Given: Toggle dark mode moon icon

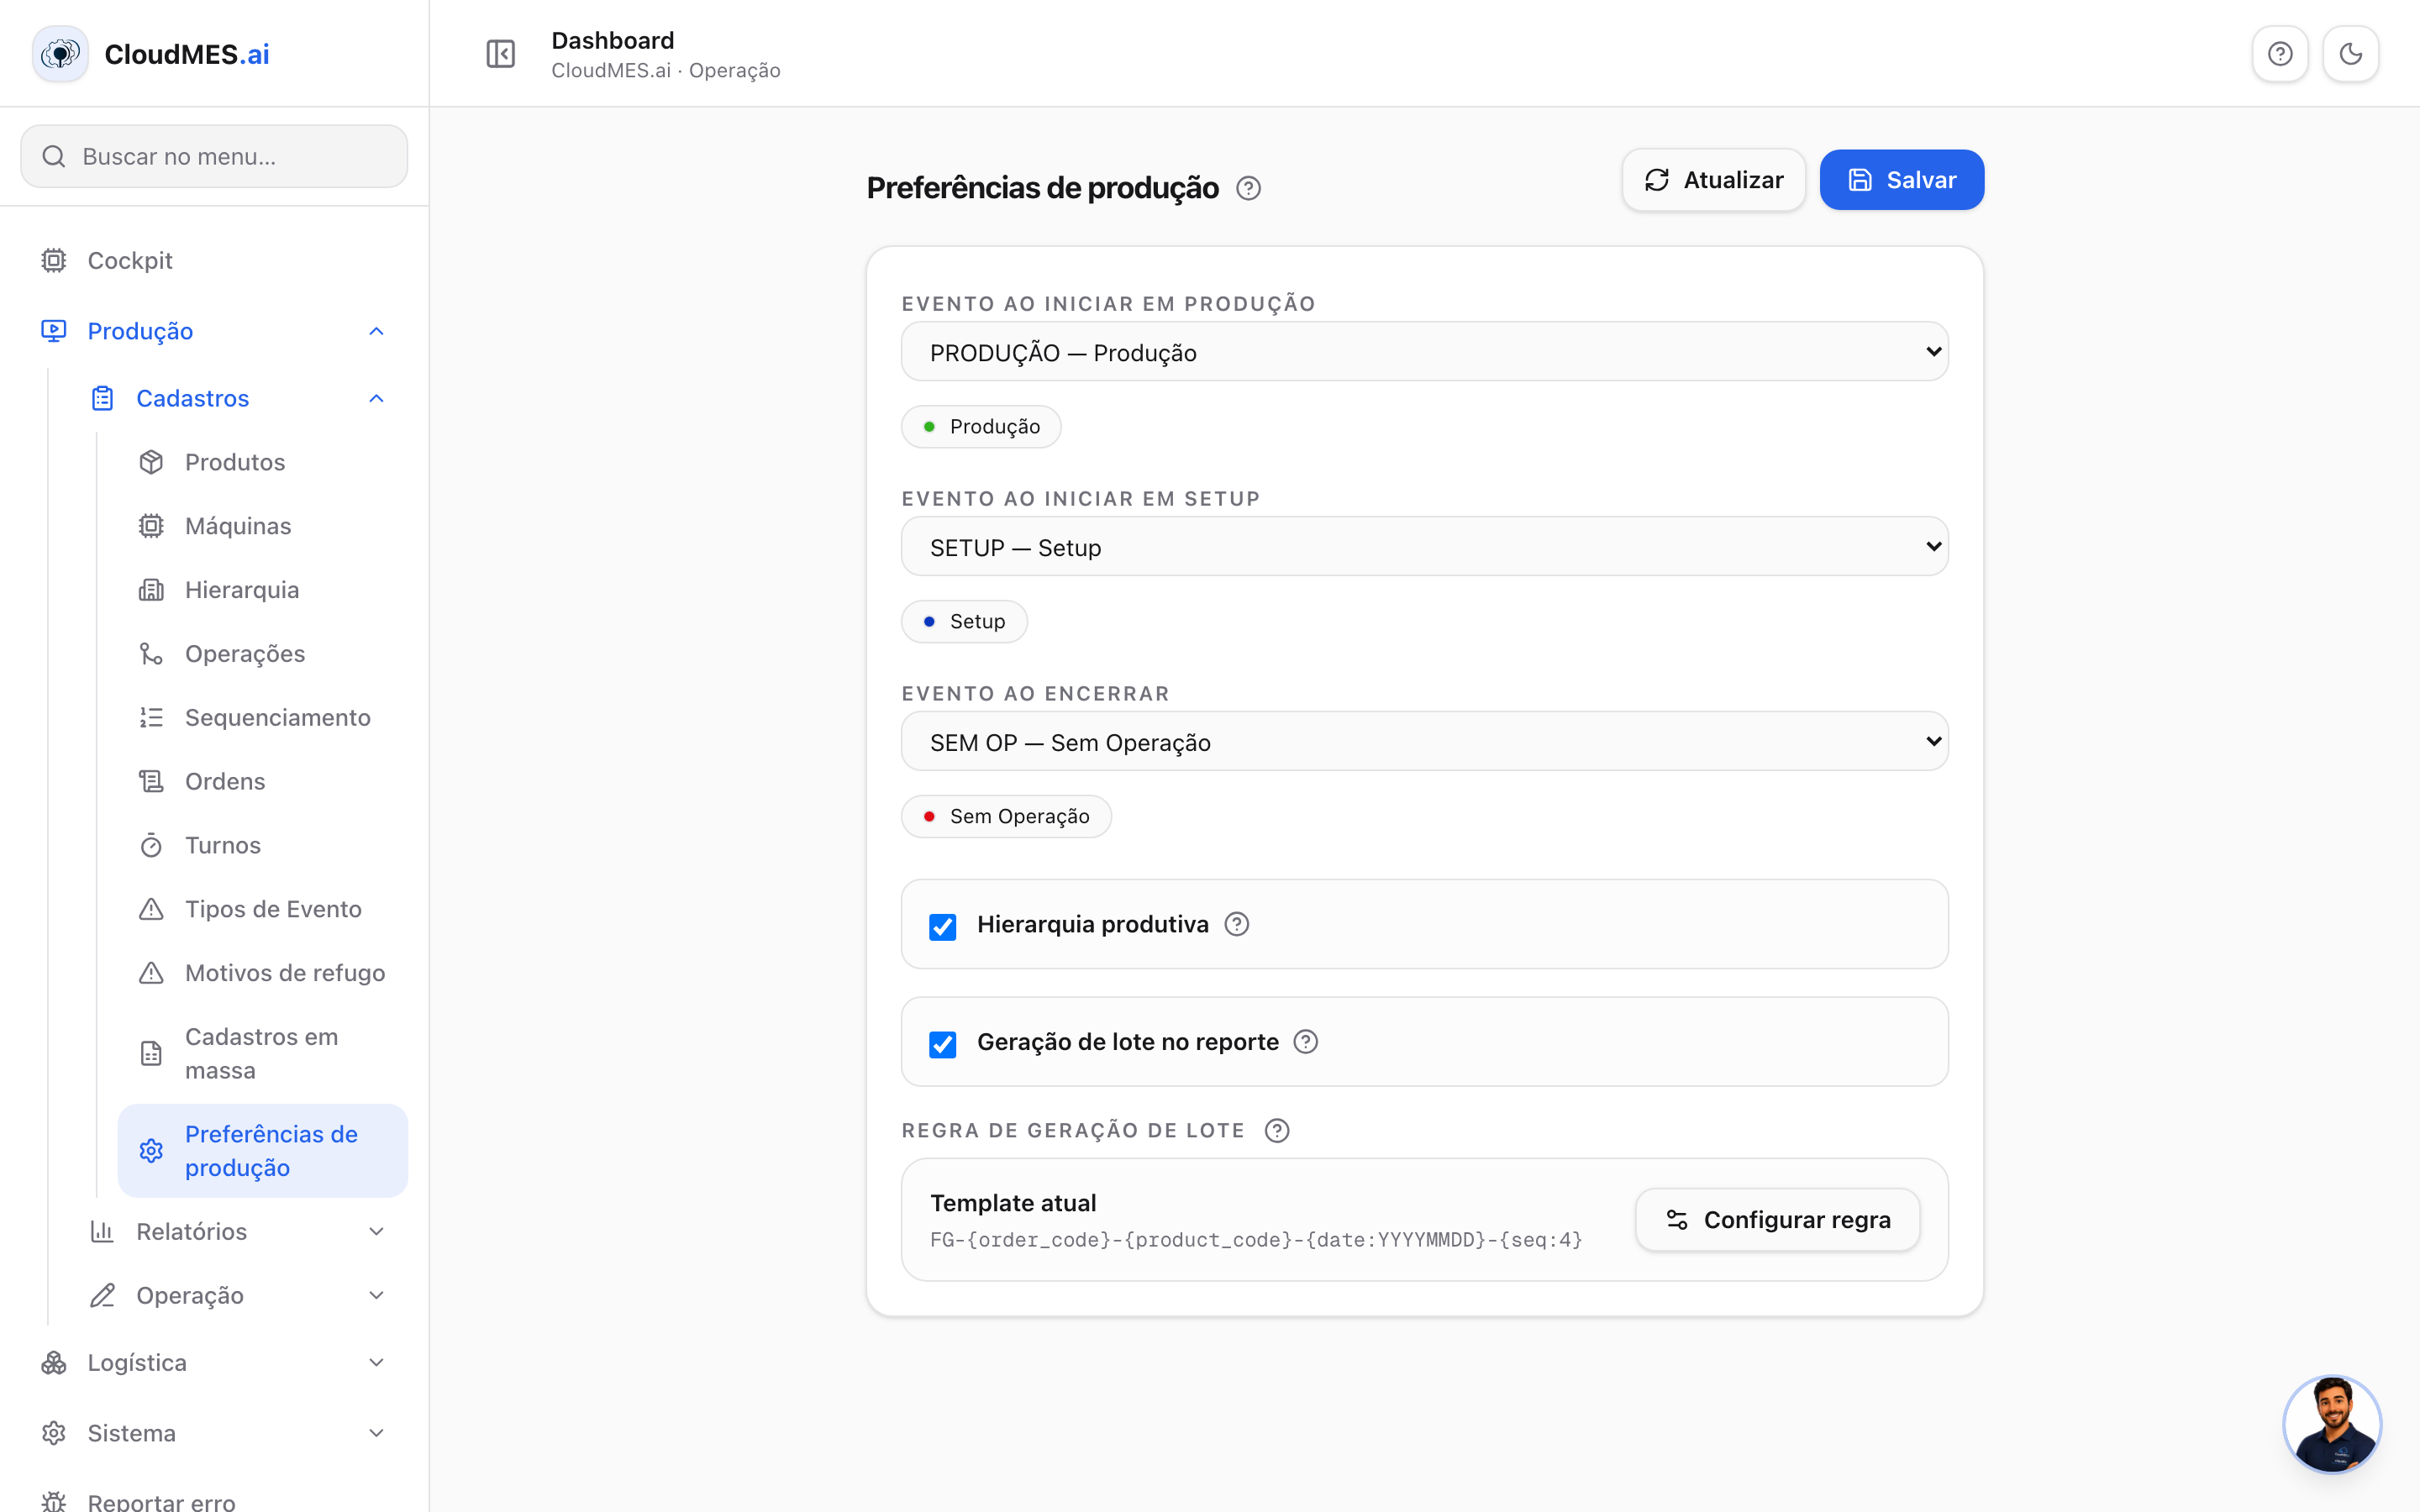Looking at the screenshot, I should pyautogui.click(x=2350, y=54).
